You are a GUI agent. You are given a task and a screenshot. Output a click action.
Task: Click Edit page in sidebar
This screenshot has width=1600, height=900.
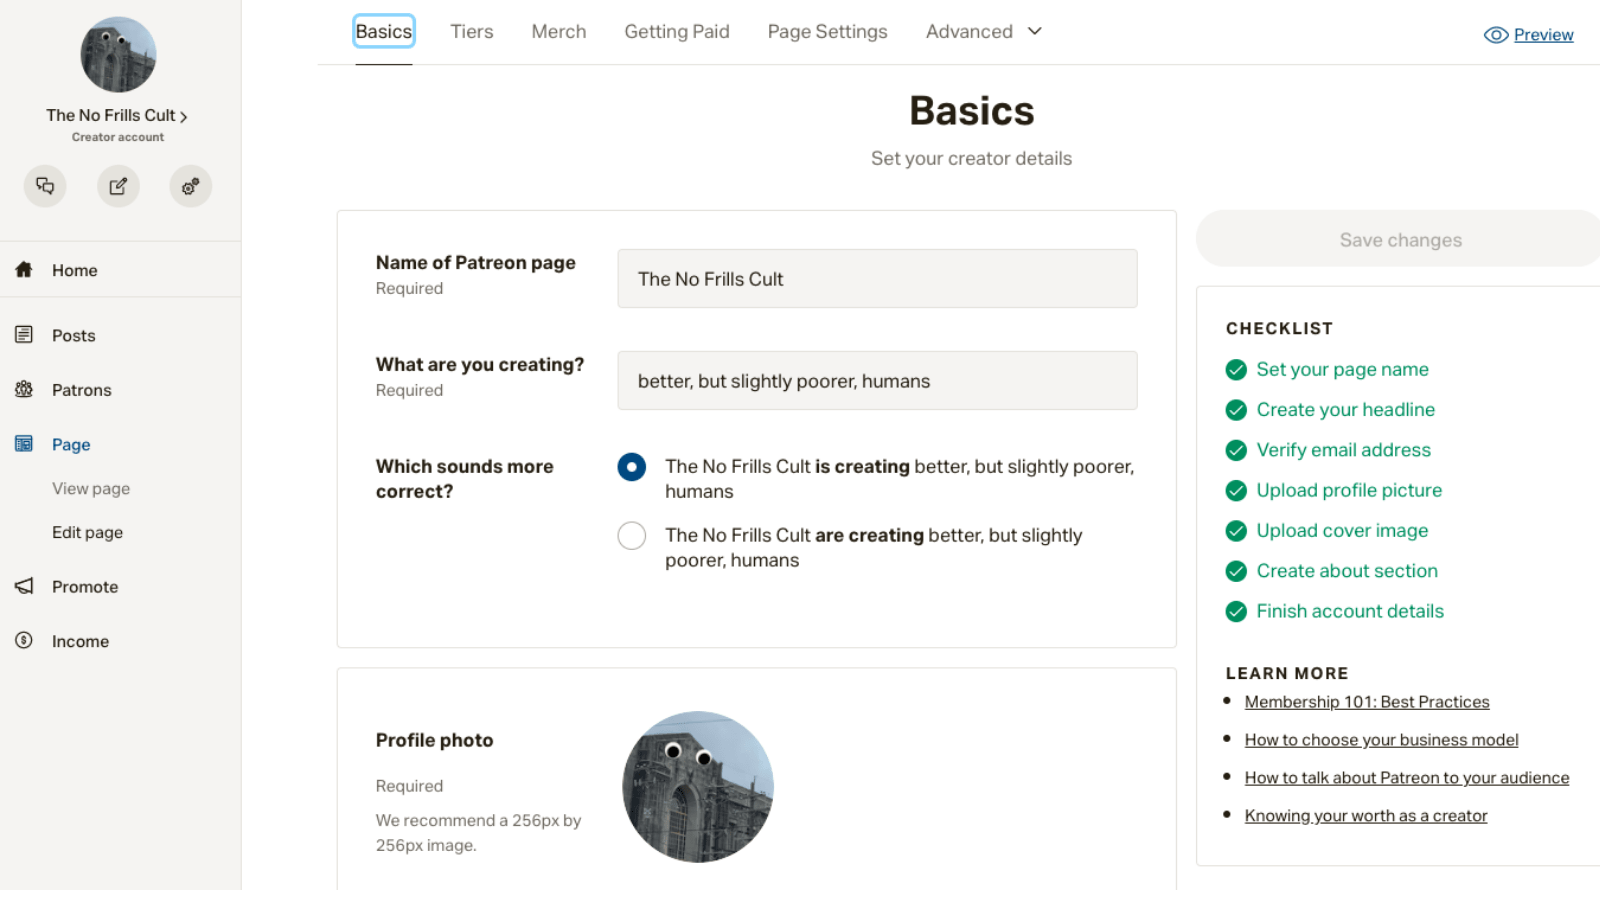point(87,533)
